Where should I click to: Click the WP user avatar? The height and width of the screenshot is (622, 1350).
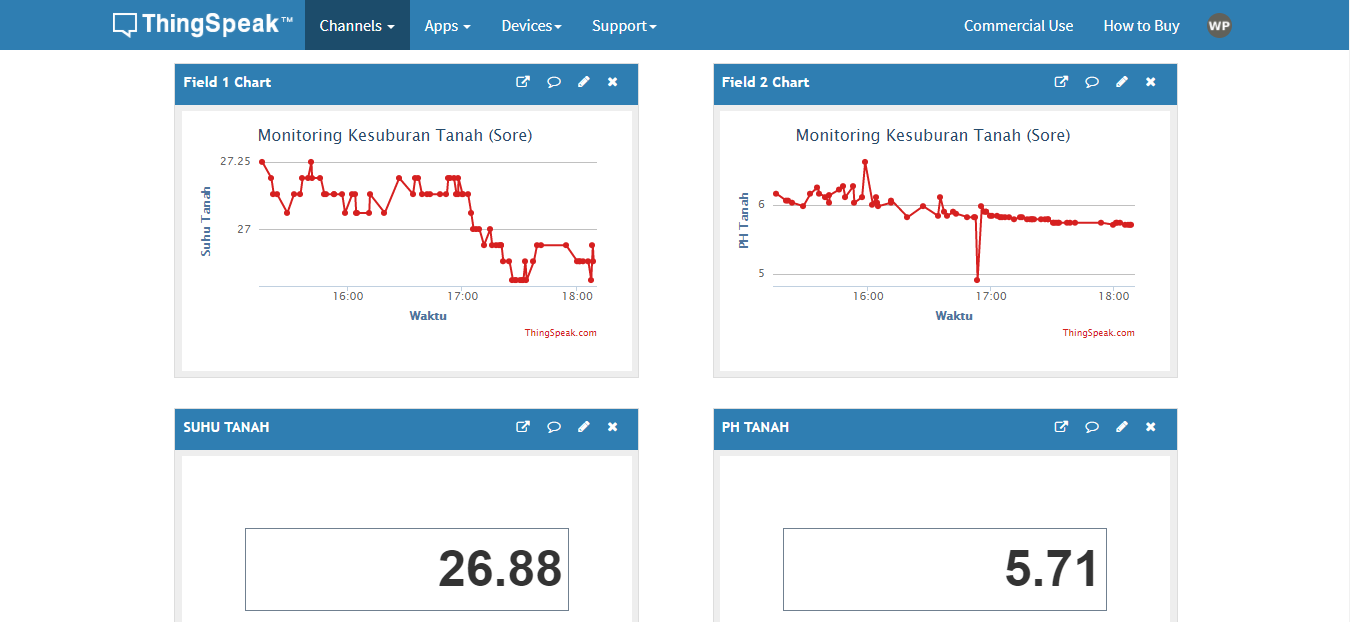pos(1218,26)
